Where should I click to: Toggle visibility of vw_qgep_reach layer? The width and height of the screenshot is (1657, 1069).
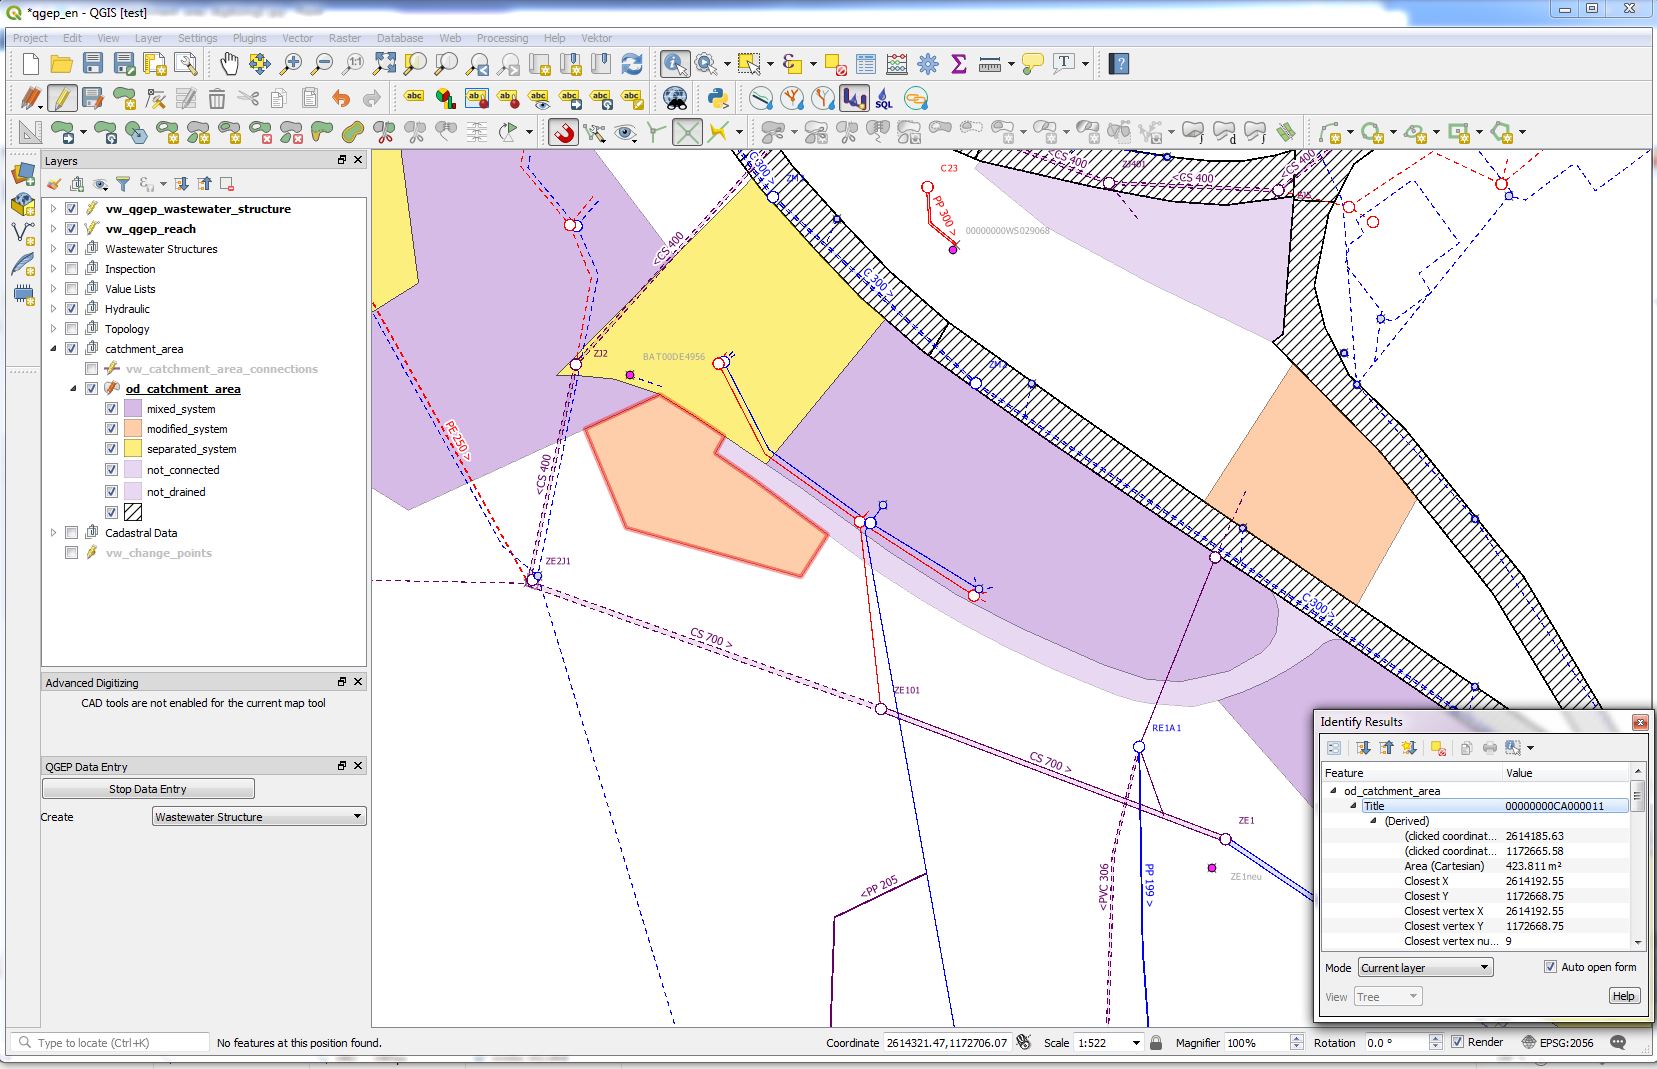71,229
